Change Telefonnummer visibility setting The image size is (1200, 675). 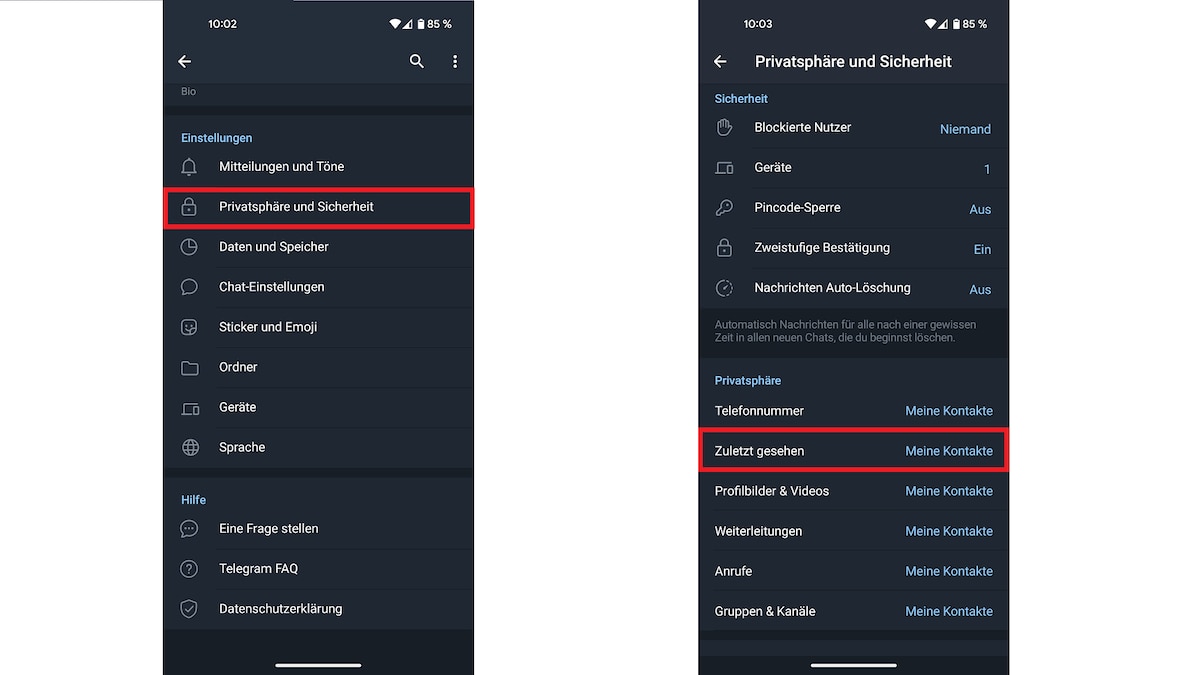(x=854, y=411)
